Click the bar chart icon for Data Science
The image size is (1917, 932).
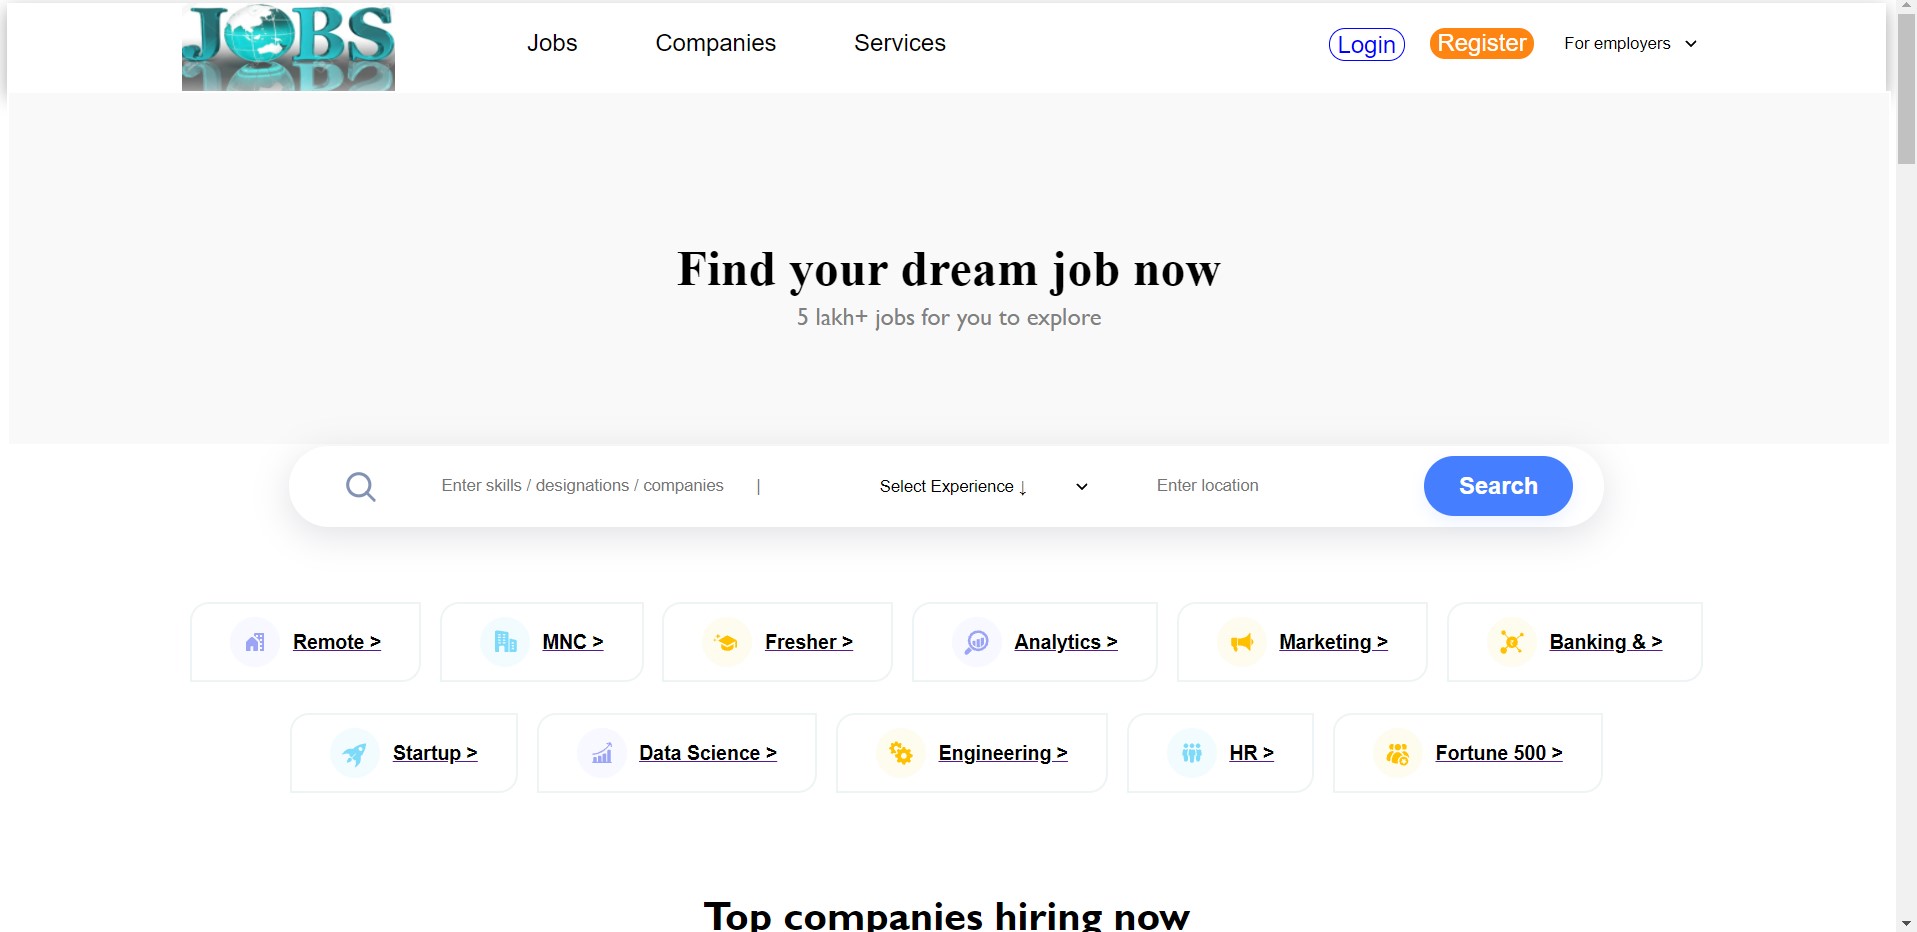click(x=601, y=753)
